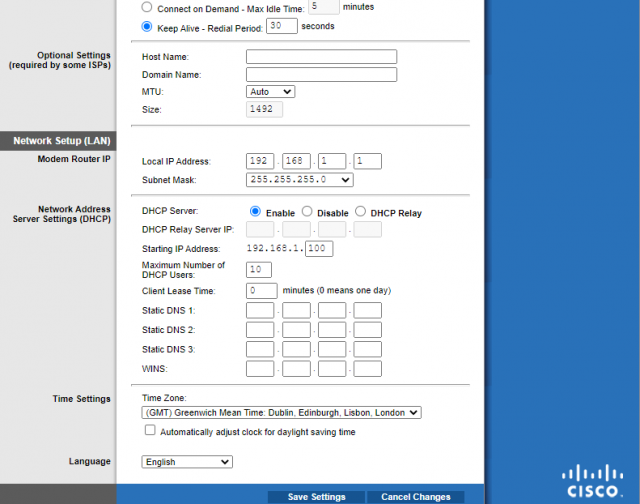Select Connect on Demand radio button
Image resolution: width=640 pixels, height=504 pixels.
(148, 7)
